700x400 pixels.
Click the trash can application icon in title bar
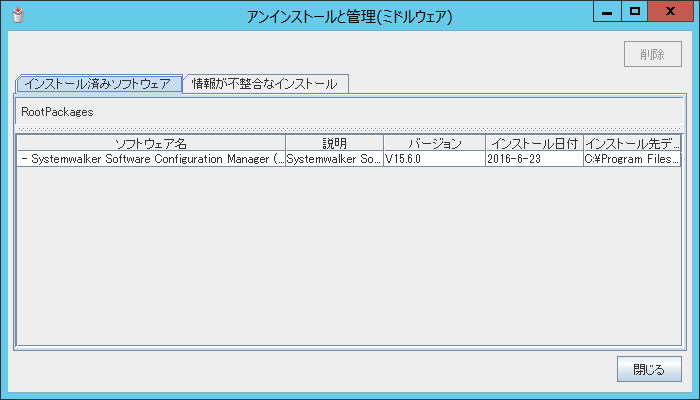pyautogui.click(x=18, y=15)
